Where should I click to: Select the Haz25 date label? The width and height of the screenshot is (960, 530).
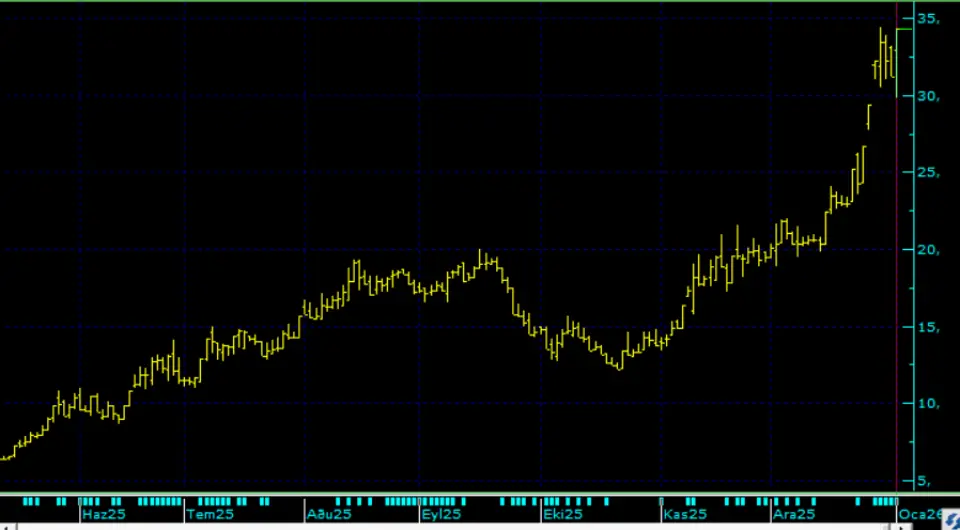tap(103, 514)
